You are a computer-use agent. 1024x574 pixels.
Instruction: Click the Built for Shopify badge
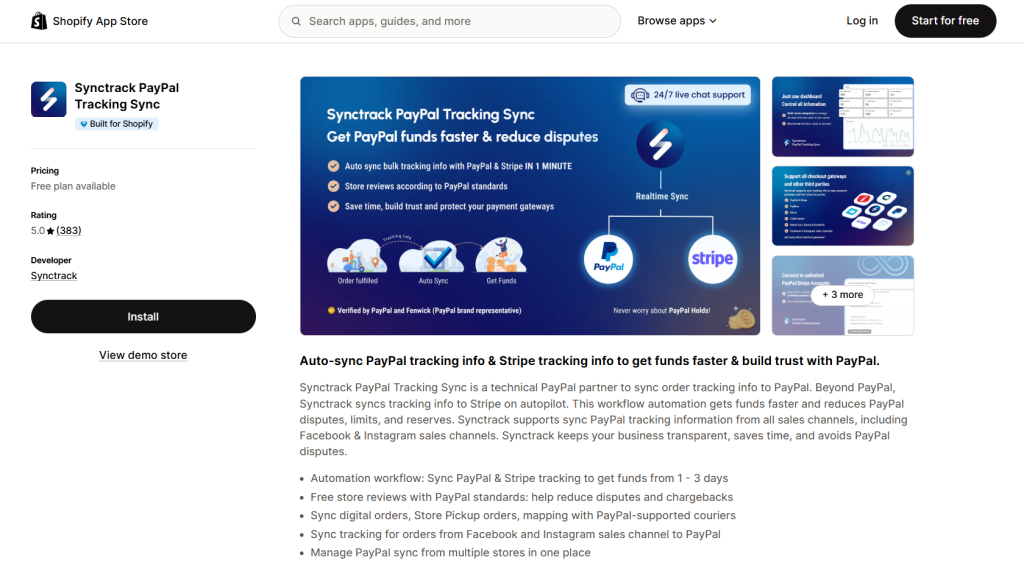(116, 124)
